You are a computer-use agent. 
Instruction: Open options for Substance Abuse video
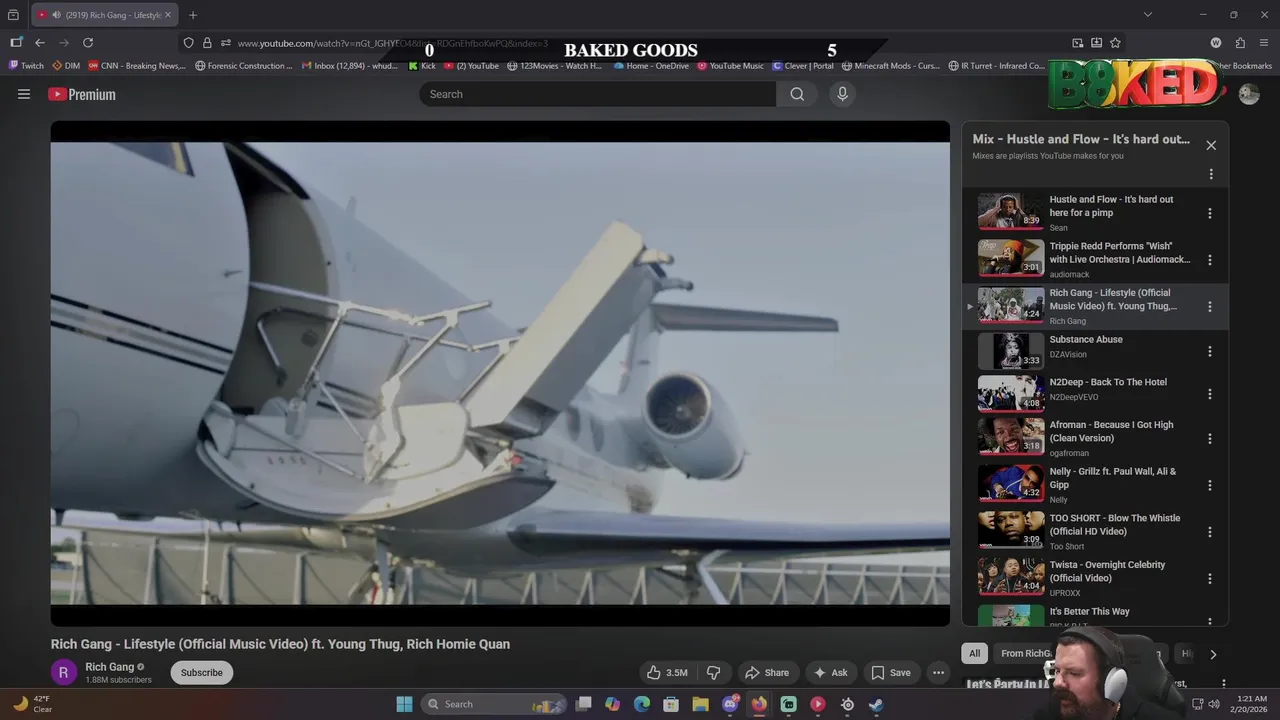1210,352
